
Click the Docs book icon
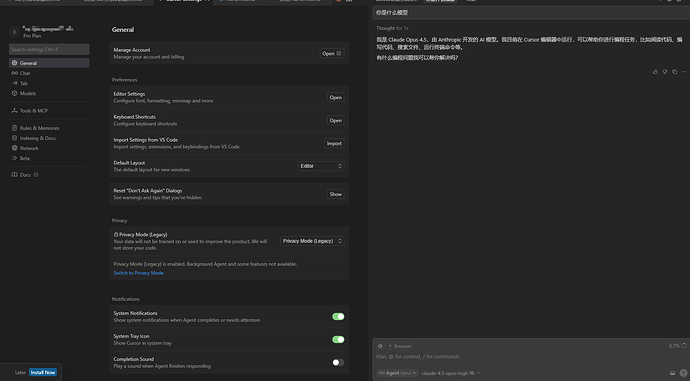pyautogui.click(x=15, y=175)
